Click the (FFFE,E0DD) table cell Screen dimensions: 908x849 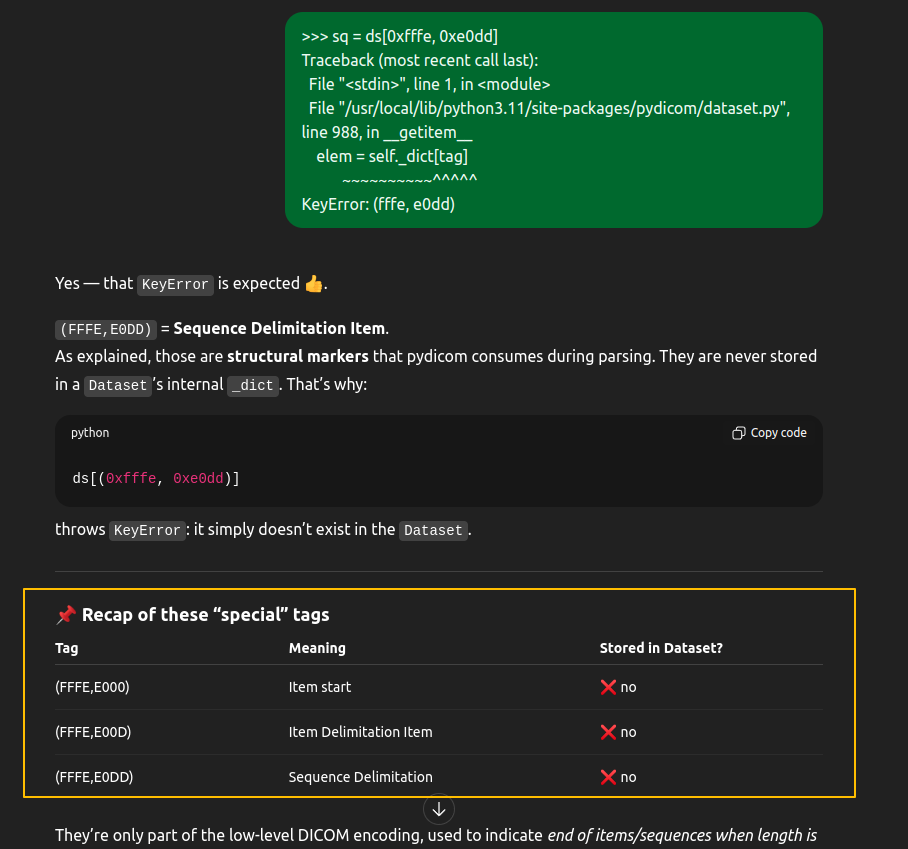pos(94,777)
